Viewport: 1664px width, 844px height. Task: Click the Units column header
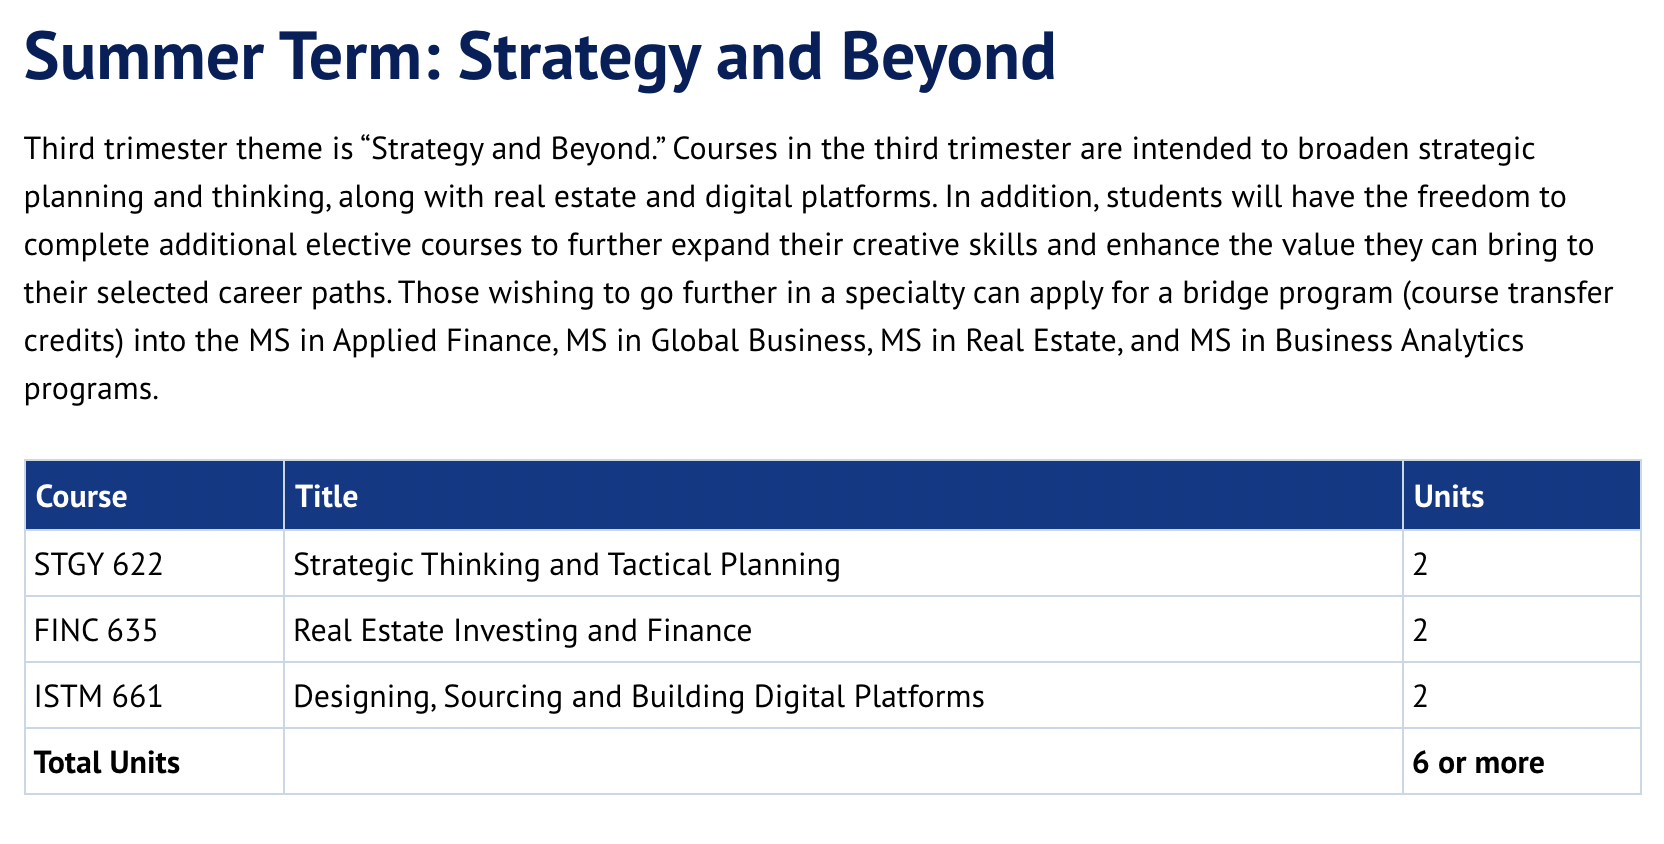1448,496
